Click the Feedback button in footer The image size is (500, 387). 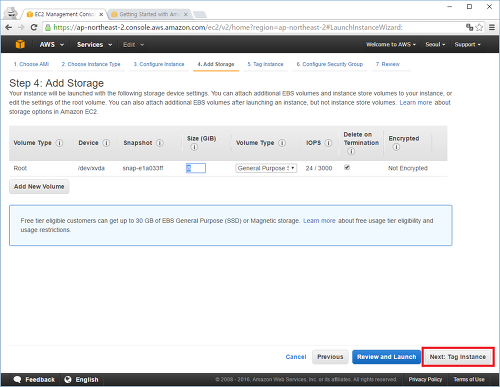click(x=34, y=379)
